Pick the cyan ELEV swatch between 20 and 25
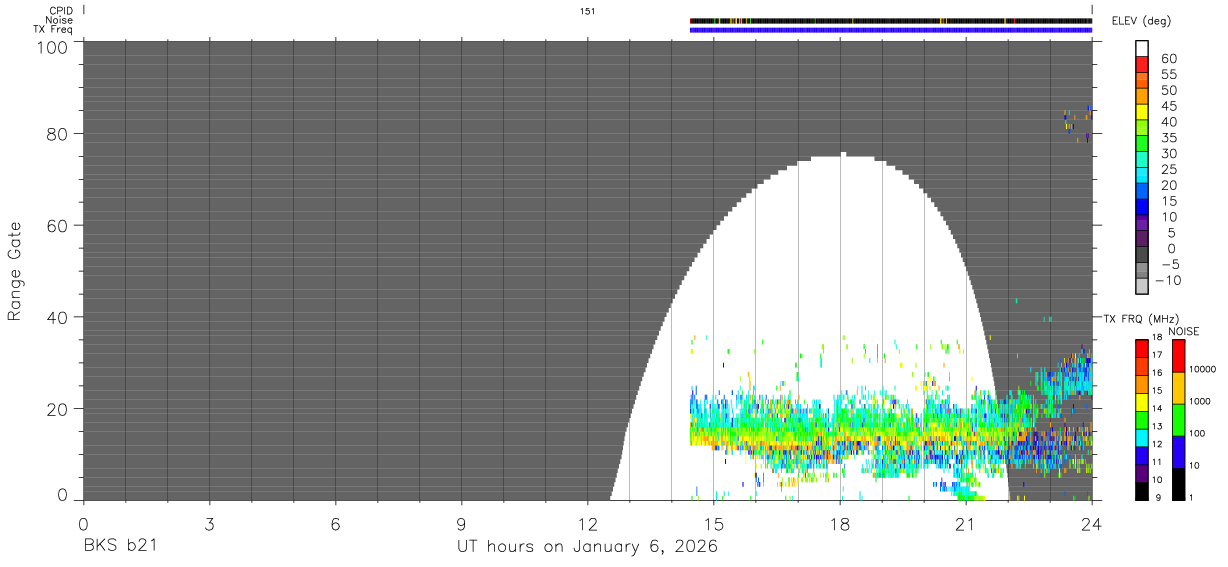 pyautogui.click(x=1142, y=176)
